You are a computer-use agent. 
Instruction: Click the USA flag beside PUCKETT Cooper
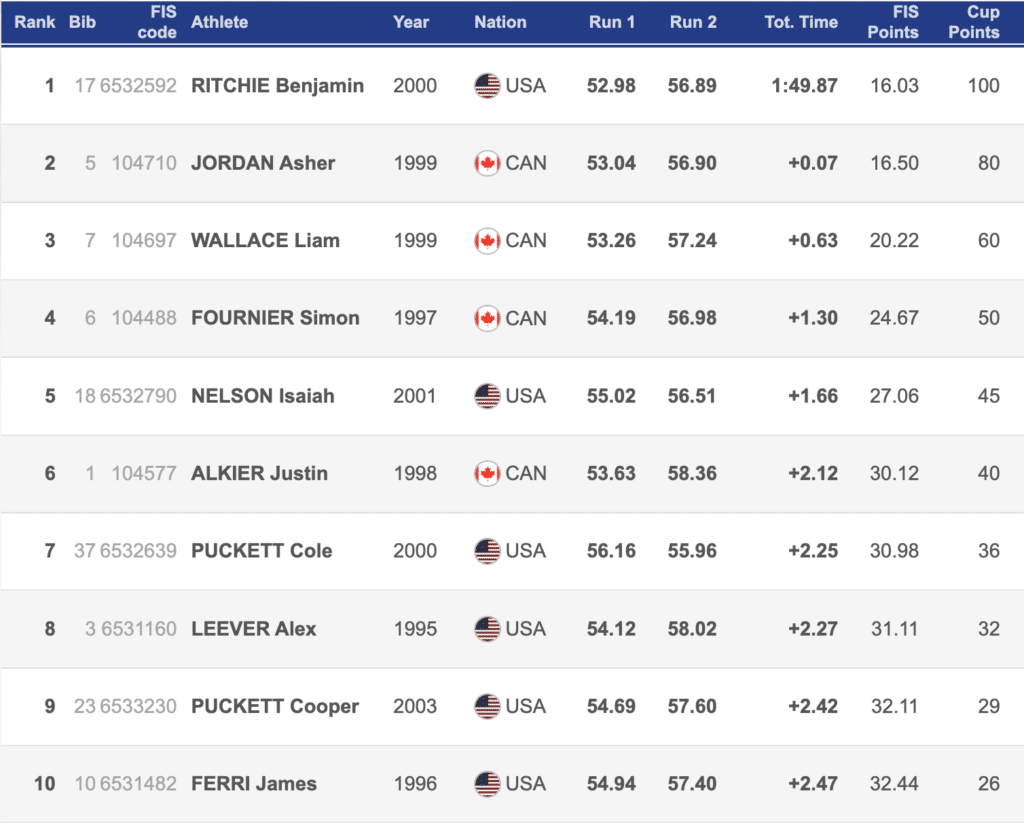pyautogui.click(x=487, y=706)
